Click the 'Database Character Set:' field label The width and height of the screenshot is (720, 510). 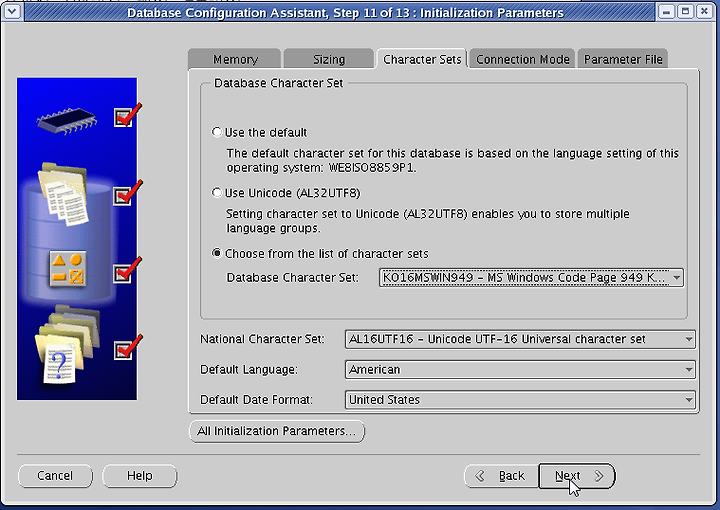coord(292,278)
